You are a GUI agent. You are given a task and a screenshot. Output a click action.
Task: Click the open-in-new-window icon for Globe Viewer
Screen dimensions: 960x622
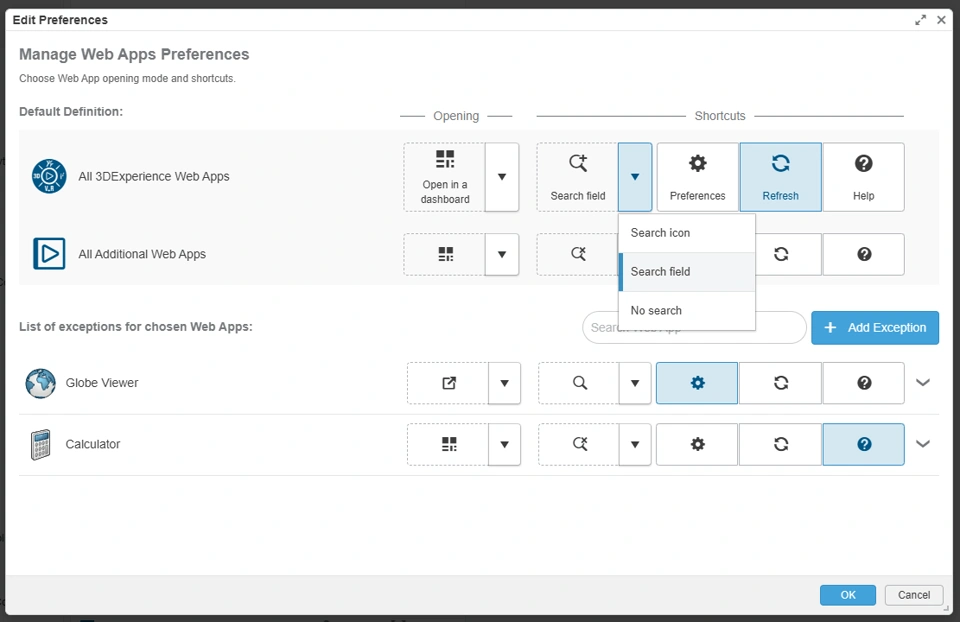pos(449,383)
